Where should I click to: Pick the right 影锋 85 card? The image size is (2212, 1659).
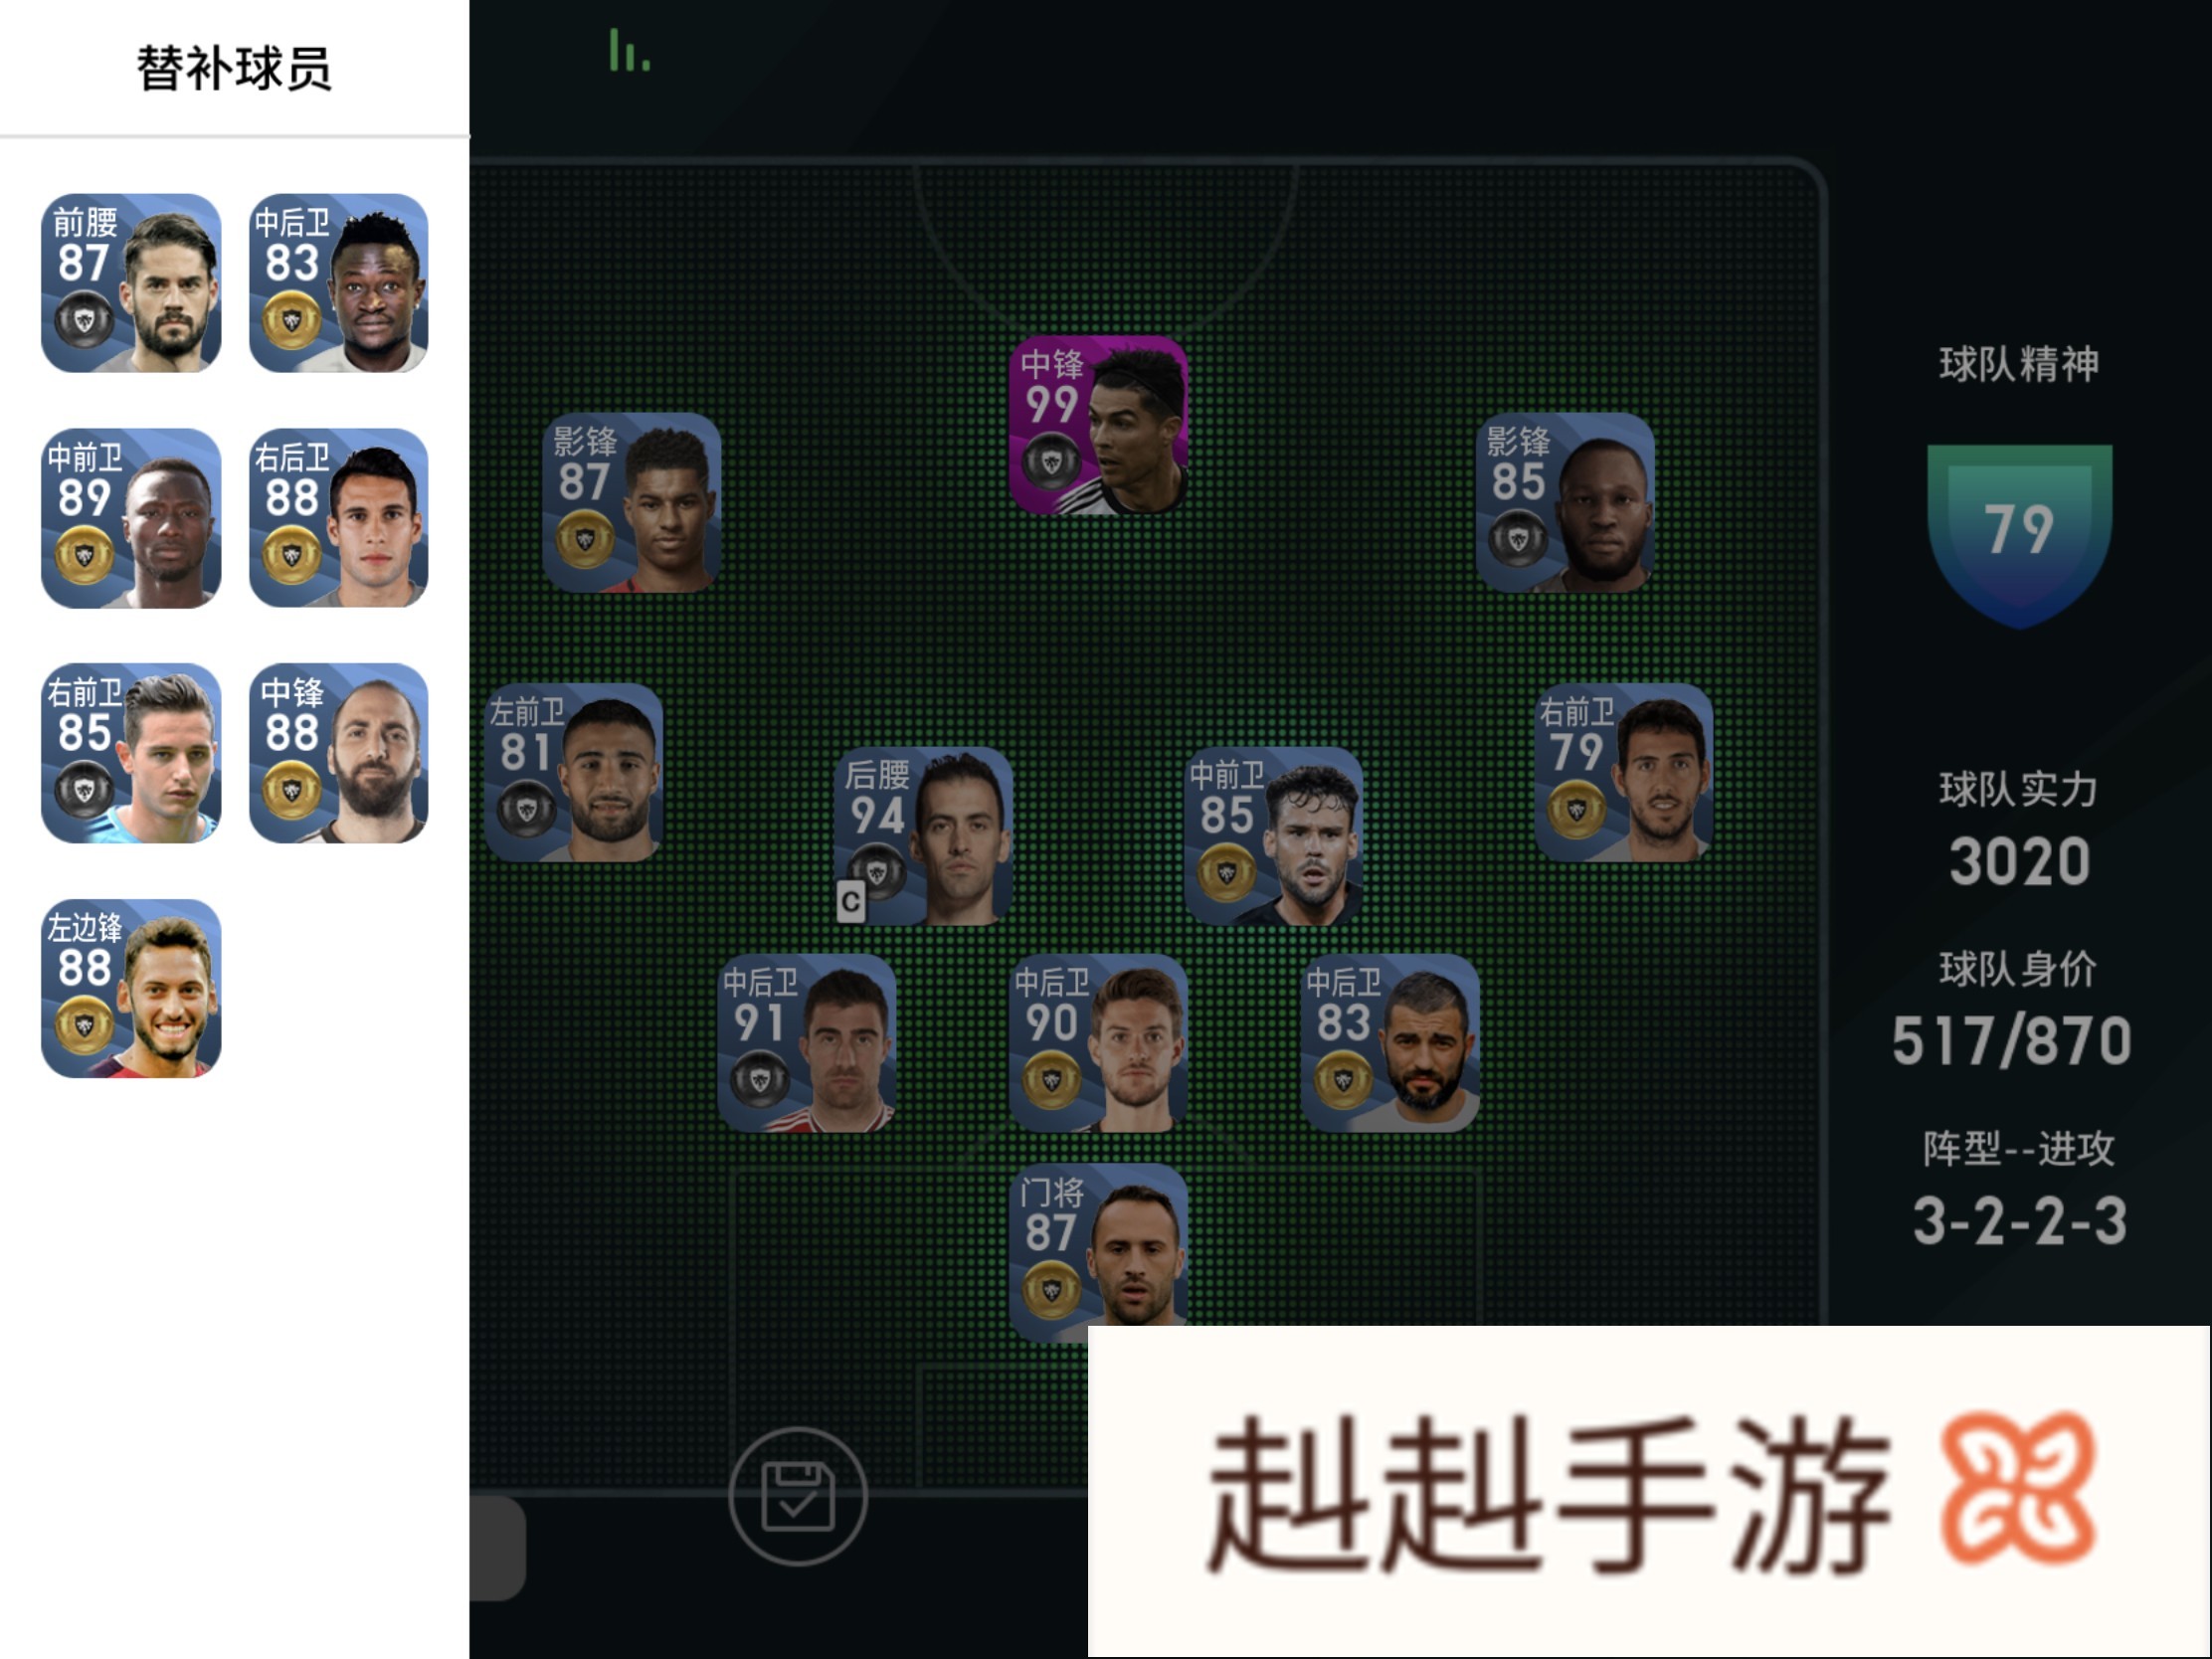[1565, 502]
